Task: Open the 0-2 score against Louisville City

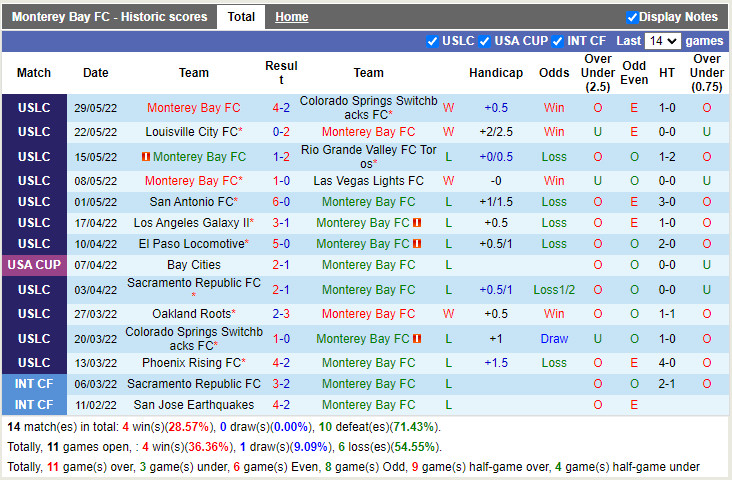Action: click(281, 132)
